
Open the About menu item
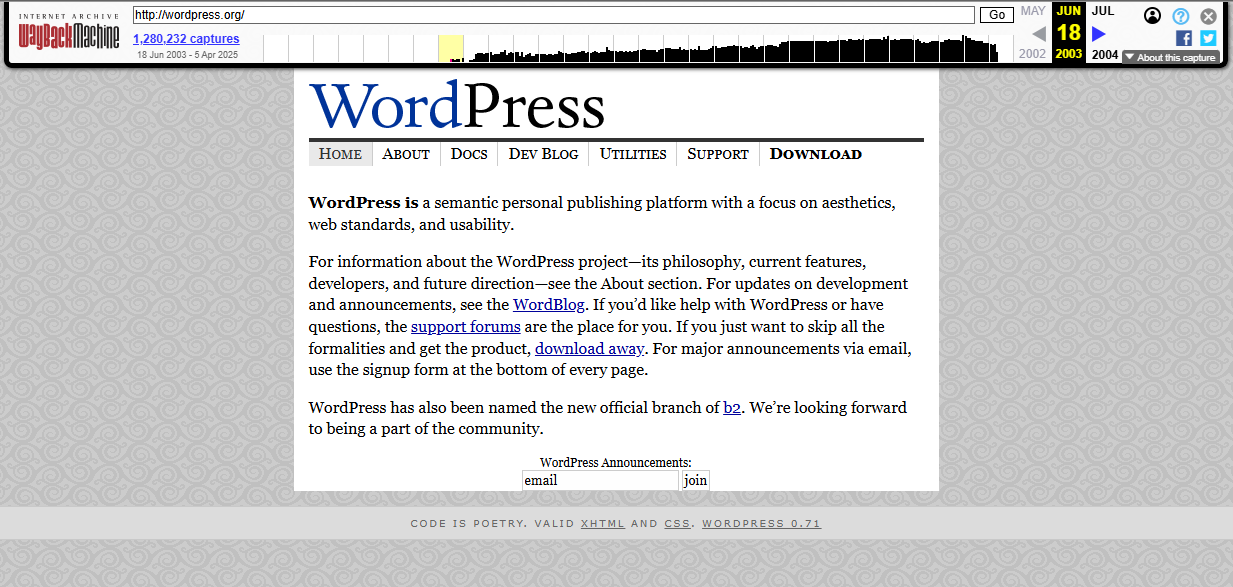(406, 154)
